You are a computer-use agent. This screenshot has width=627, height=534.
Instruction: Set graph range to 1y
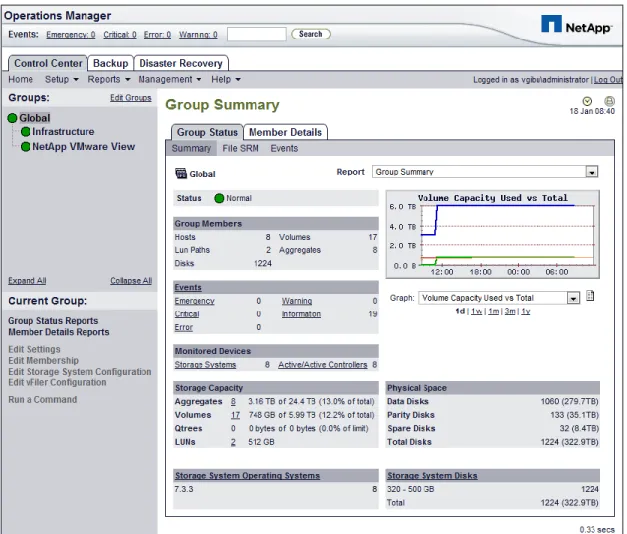click(525, 311)
